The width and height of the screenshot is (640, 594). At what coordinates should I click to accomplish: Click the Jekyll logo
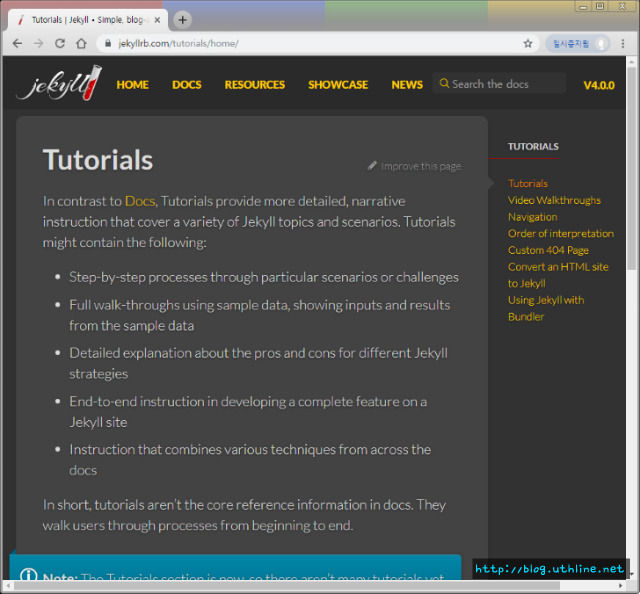[60, 83]
